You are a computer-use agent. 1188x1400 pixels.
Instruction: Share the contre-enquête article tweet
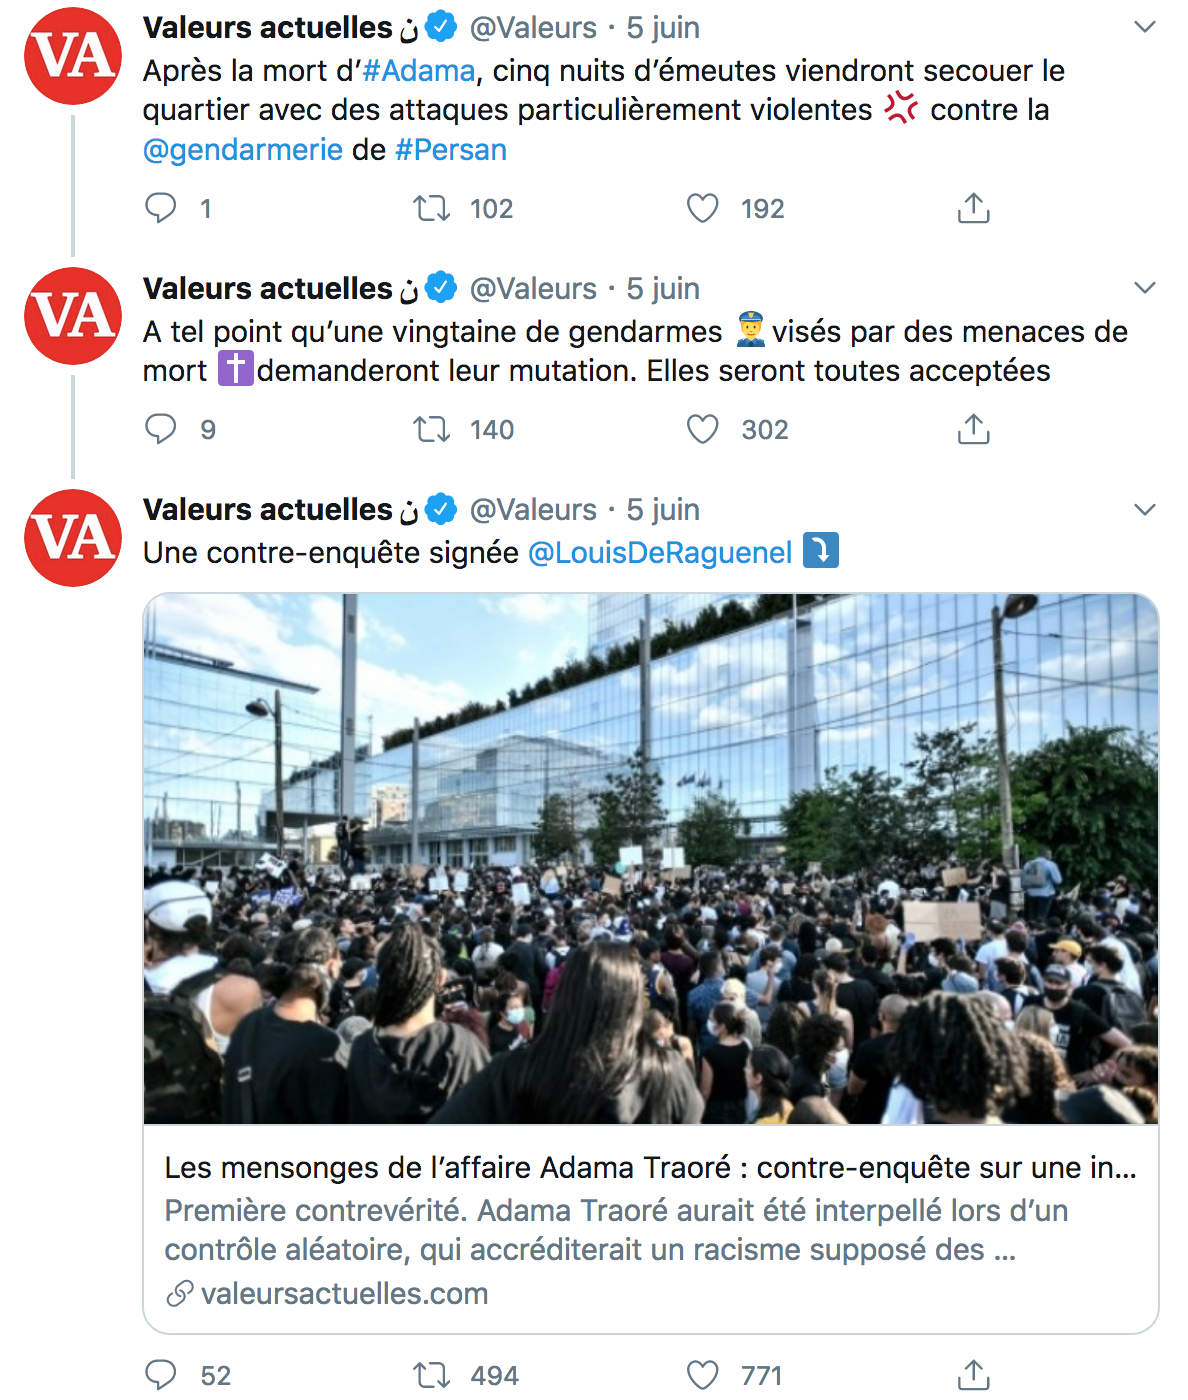(973, 1375)
